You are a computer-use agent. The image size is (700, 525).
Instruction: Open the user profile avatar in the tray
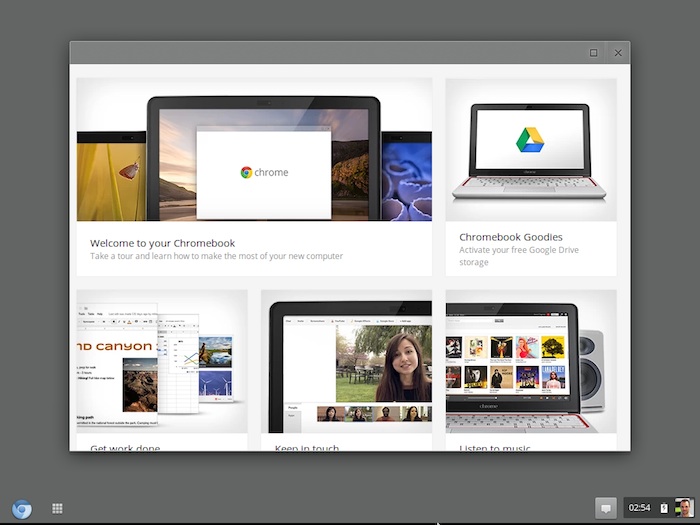tap(683, 508)
